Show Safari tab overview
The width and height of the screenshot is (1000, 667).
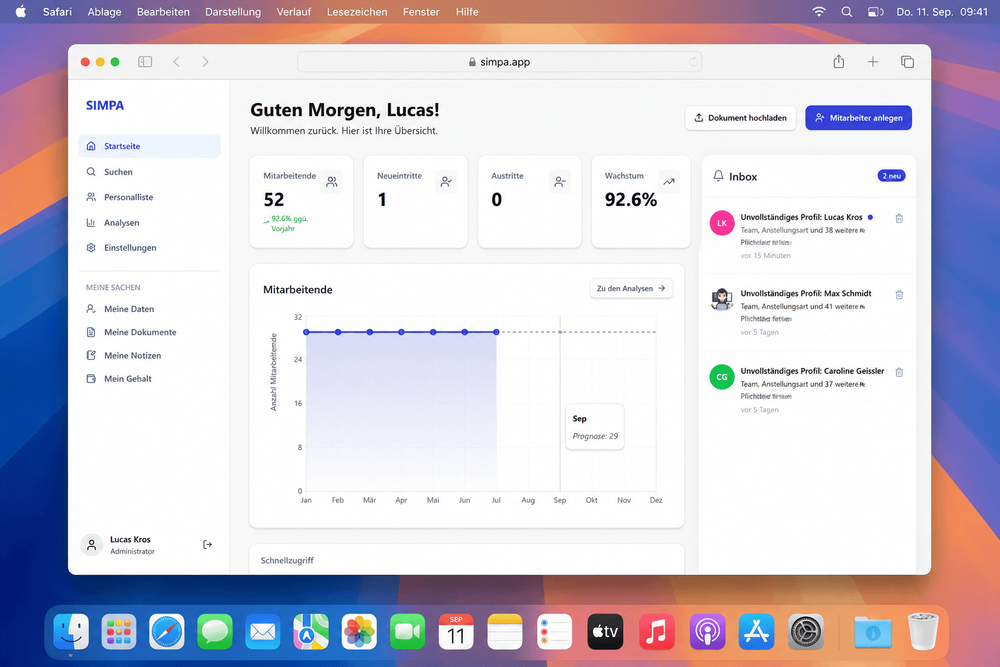[907, 62]
